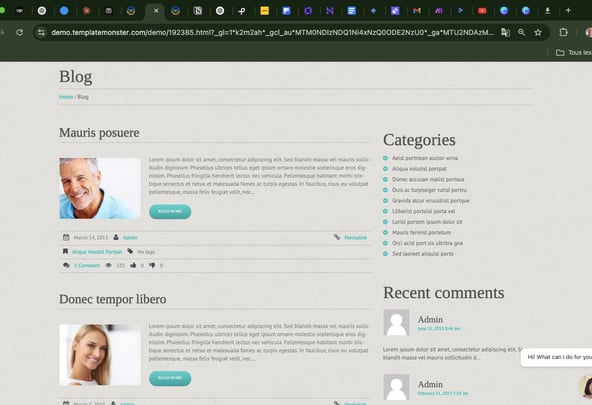Open the zoom magnifier icon in address bar

click(x=521, y=32)
